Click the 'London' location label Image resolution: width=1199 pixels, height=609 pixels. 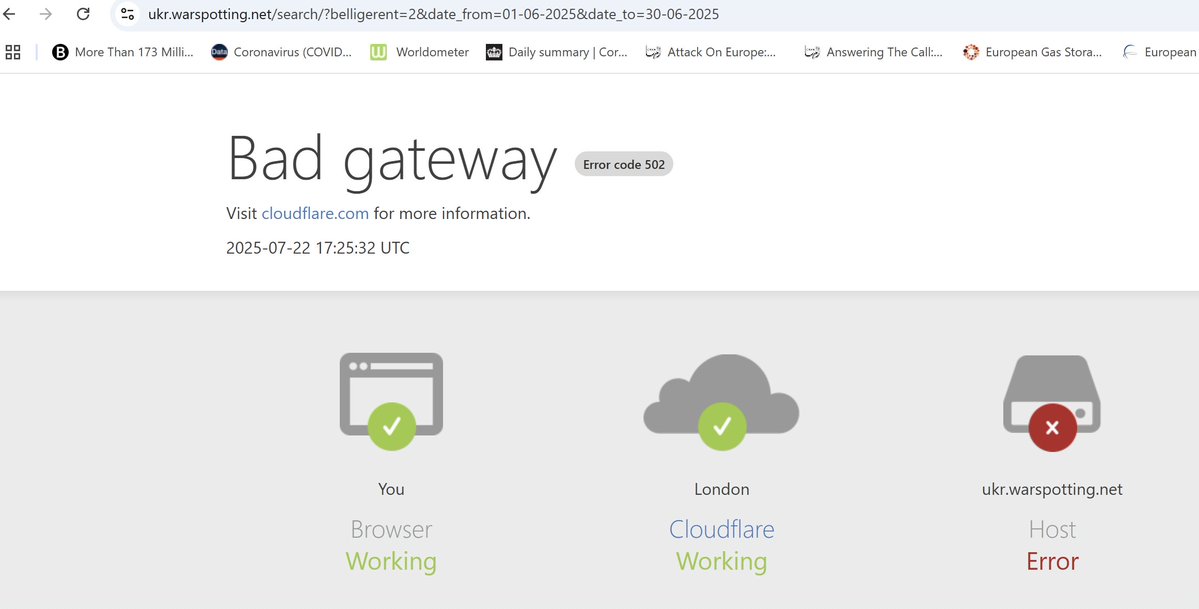(722, 489)
